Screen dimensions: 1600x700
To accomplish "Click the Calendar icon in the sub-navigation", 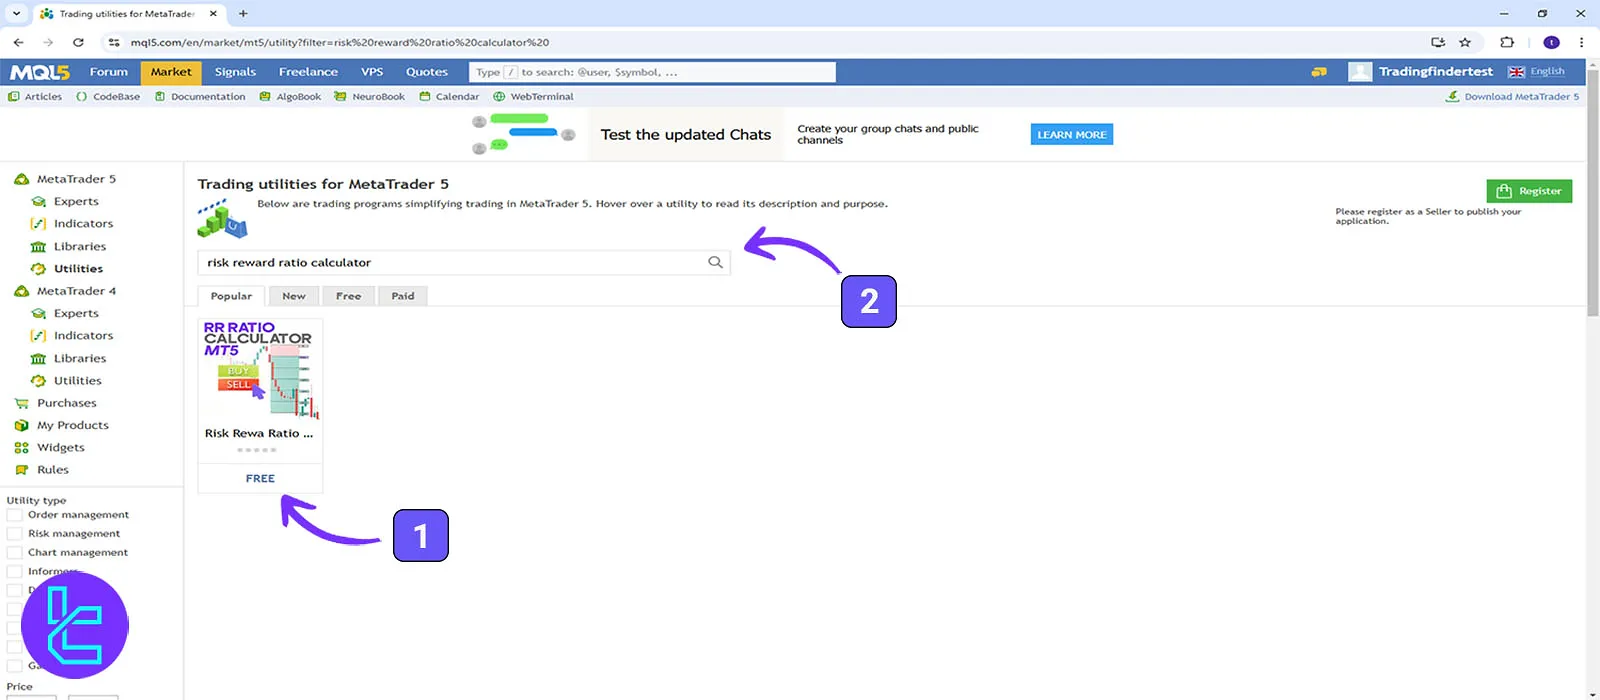I will tap(425, 97).
